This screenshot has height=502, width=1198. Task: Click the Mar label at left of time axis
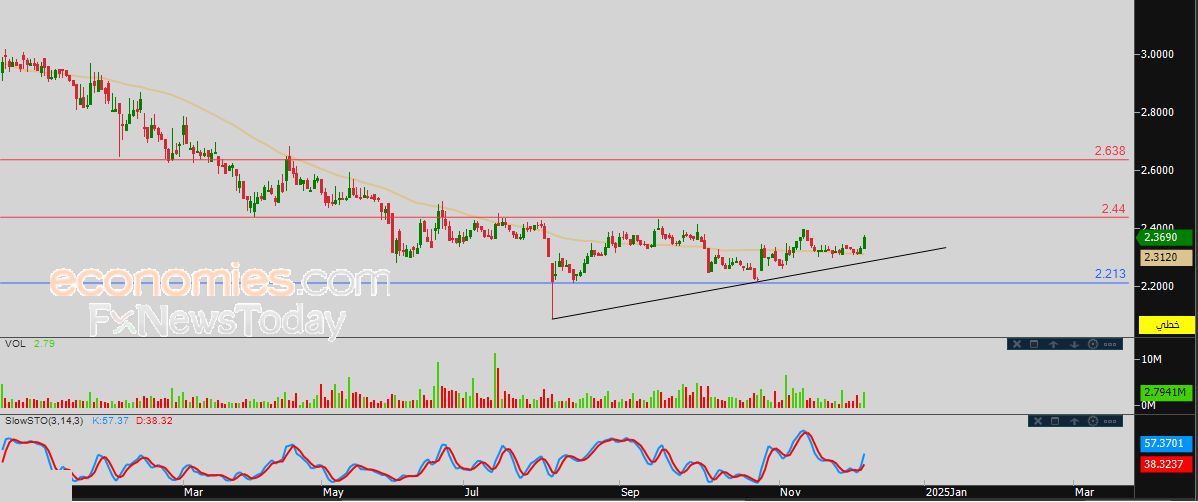coord(195,493)
